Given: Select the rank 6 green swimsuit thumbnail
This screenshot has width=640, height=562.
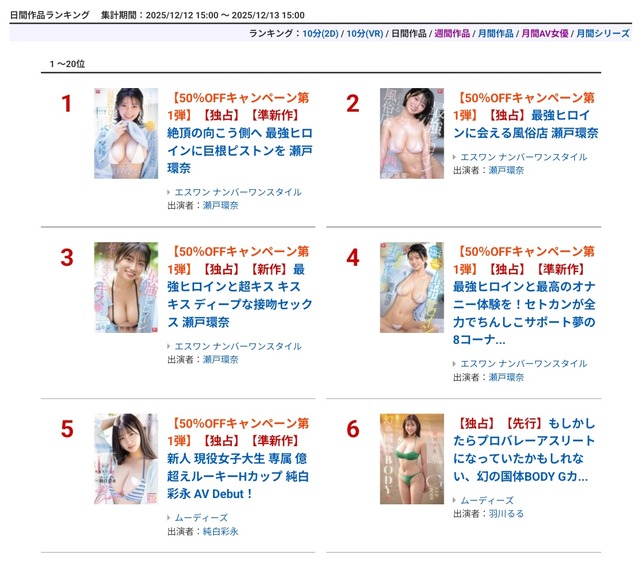Looking at the screenshot, I should pos(412,459).
